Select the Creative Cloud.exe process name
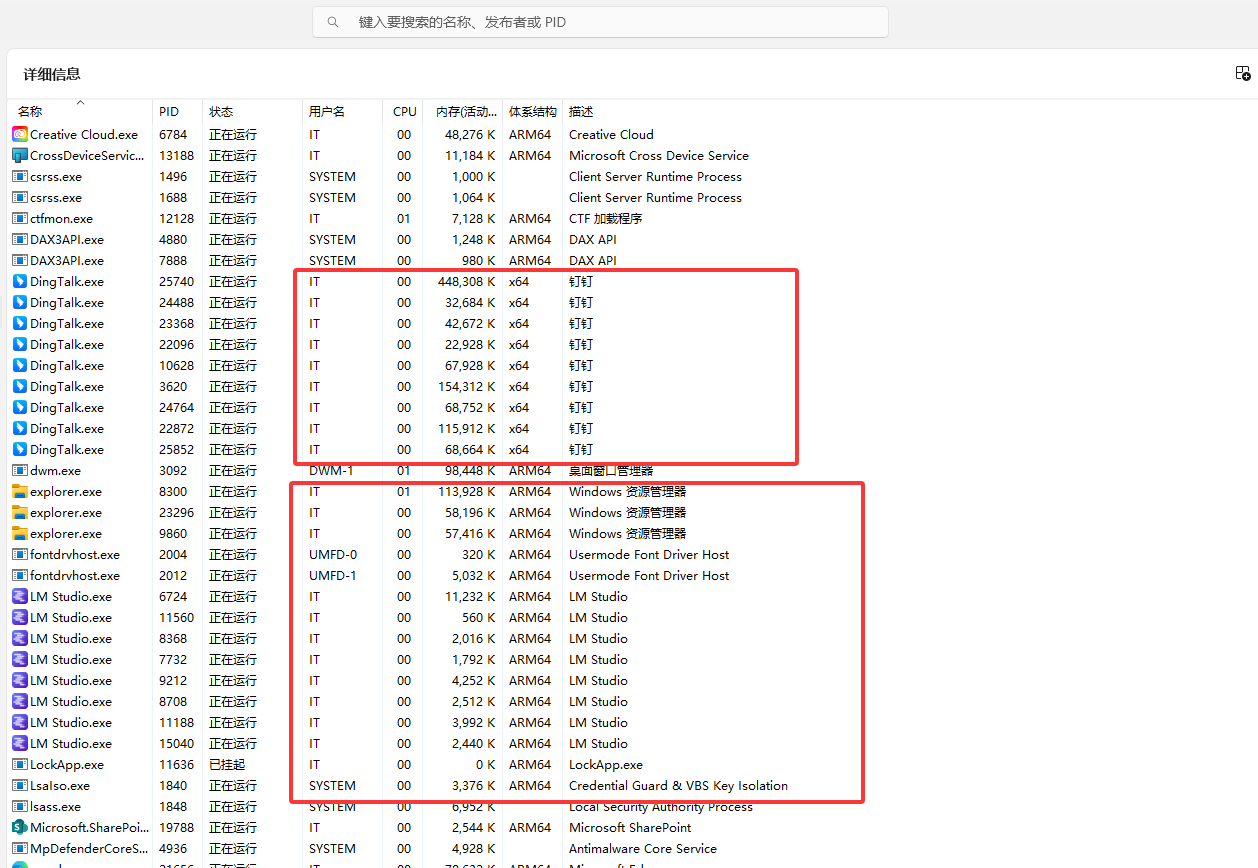 84,134
